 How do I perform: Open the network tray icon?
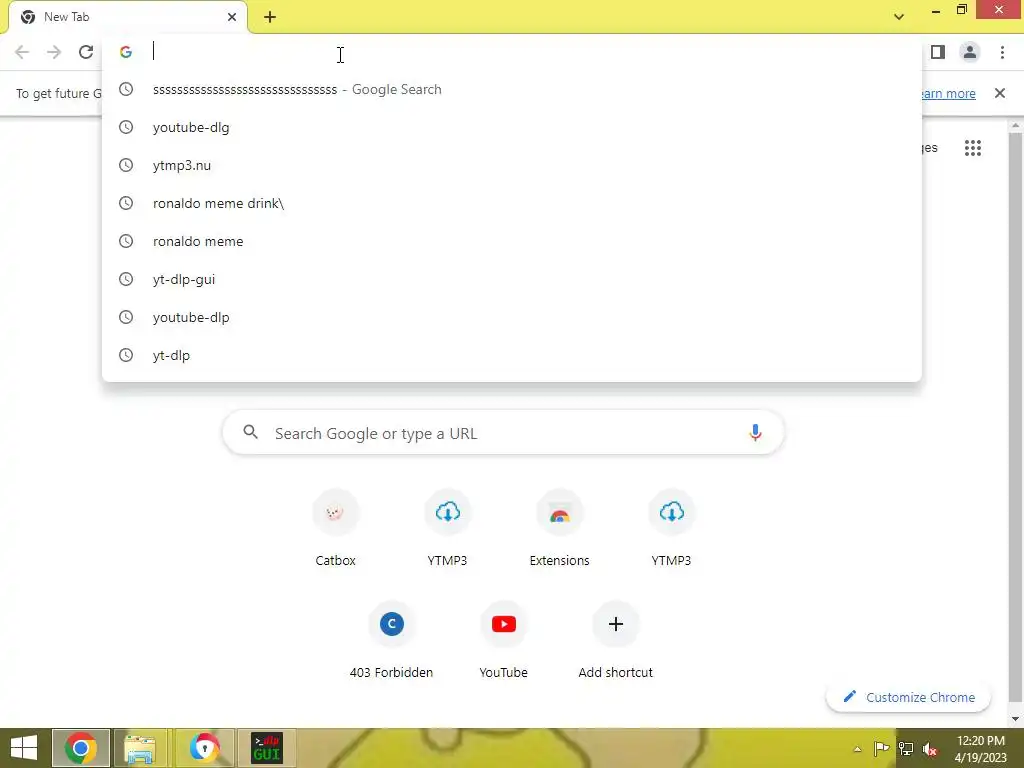[906, 748]
